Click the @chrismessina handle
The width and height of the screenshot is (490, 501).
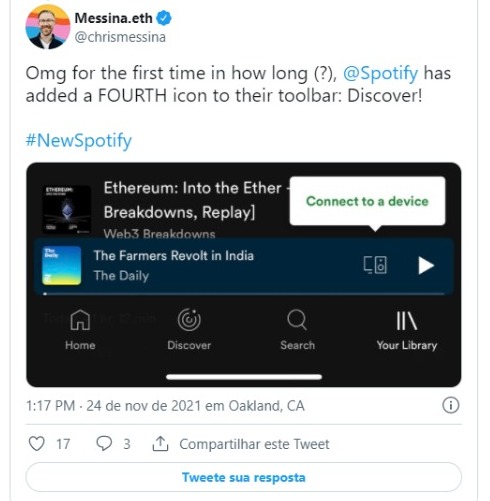[x=120, y=37]
